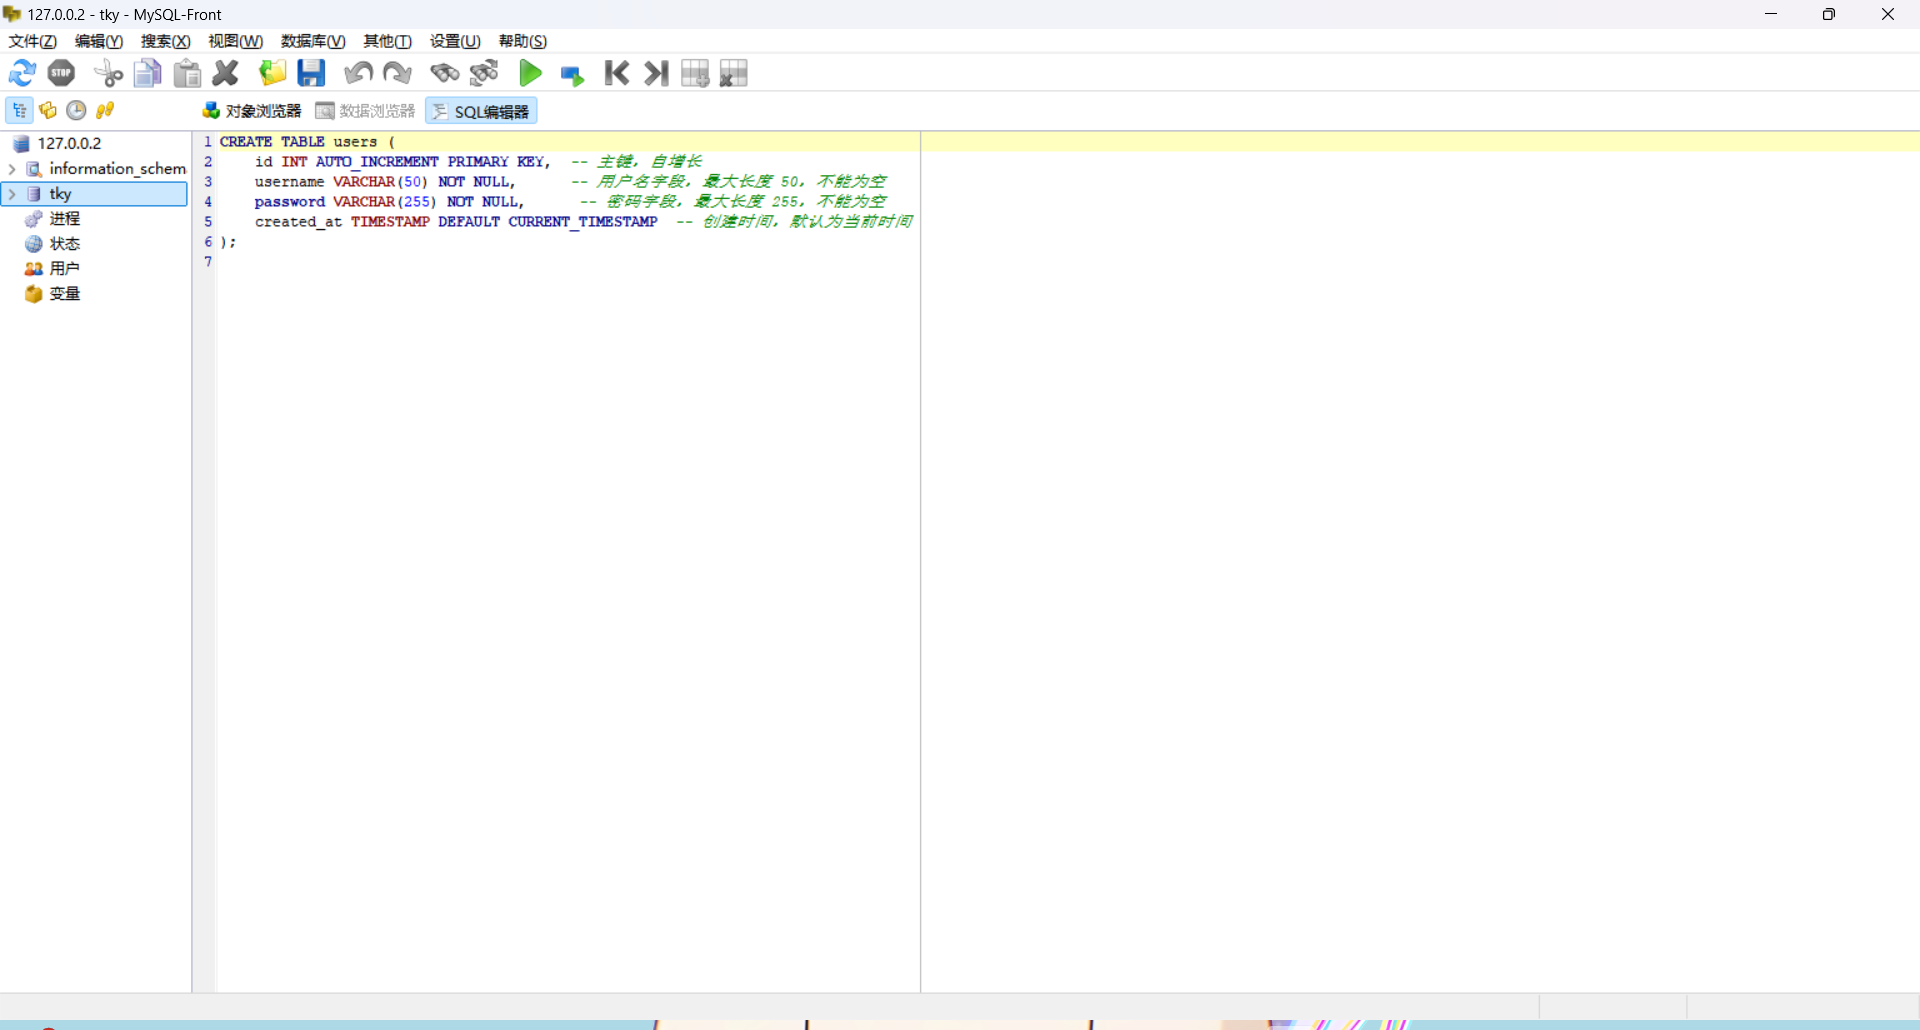
Task: Click the Refresh toolbar icon
Action: tap(22, 73)
